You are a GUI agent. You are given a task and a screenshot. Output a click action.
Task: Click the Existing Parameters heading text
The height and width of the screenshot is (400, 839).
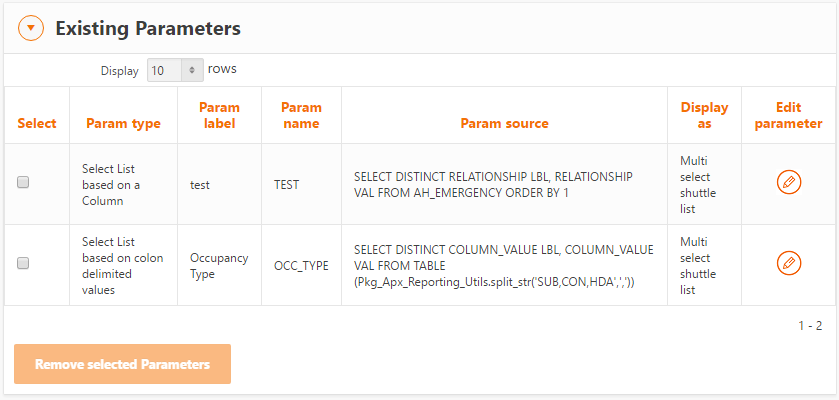(148, 29)
